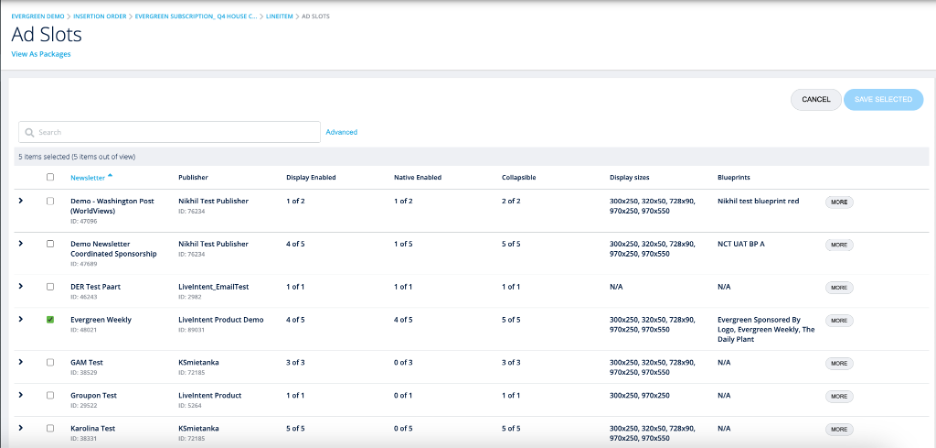Image resolution: width=936 pixels, height=448 pixels.
Task: Expand the DER Test Paart row
Action: coord(21,286)
